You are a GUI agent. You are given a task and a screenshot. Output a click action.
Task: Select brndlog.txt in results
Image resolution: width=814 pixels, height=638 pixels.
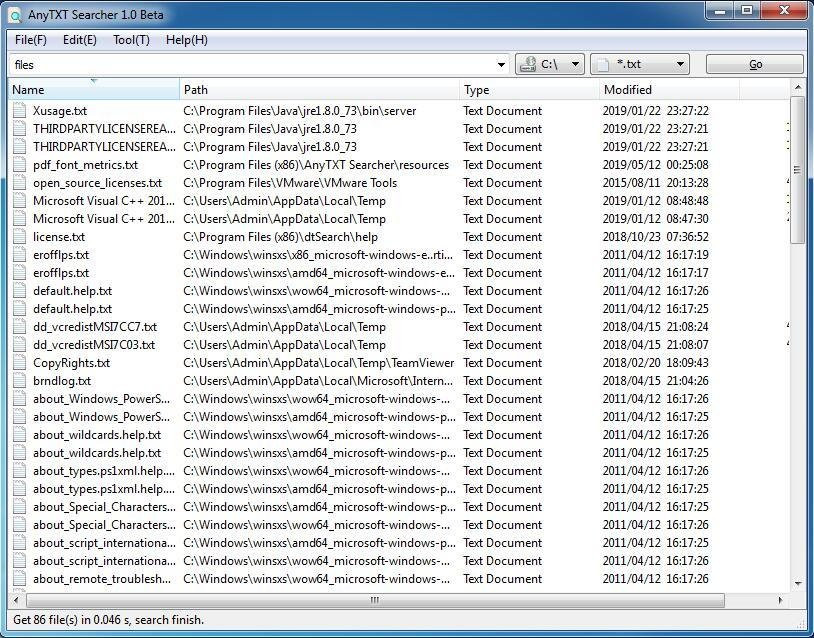(x=62, y=381)
